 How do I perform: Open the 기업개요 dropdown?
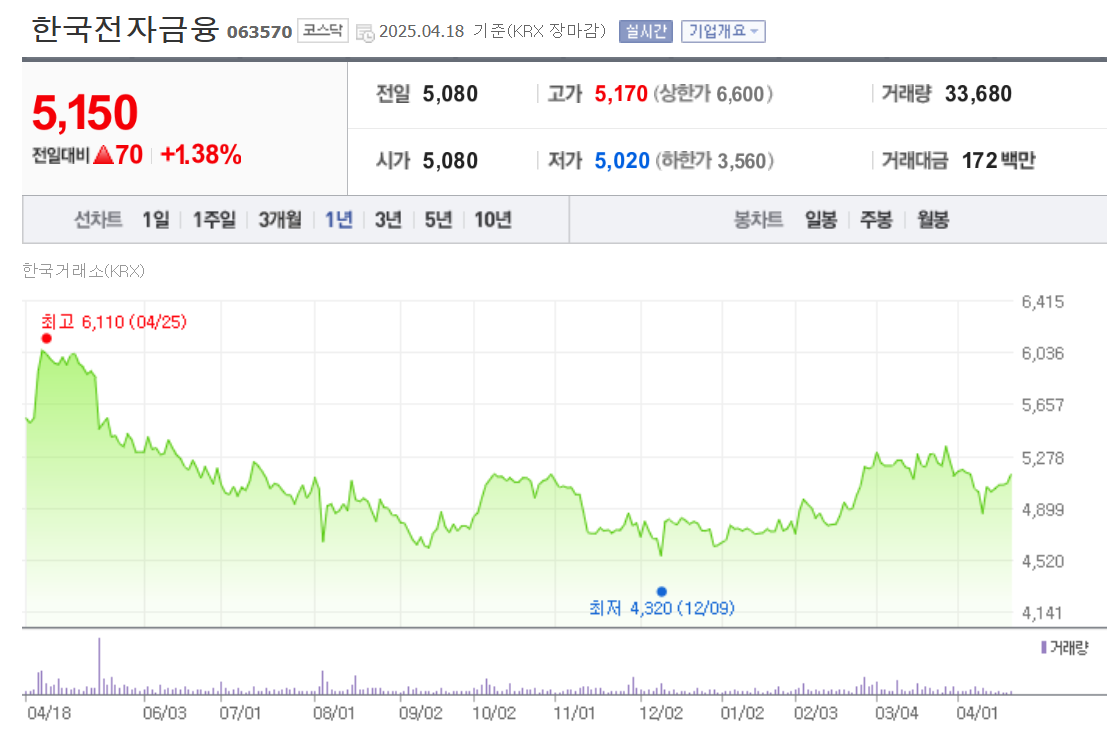click(723, 31)
